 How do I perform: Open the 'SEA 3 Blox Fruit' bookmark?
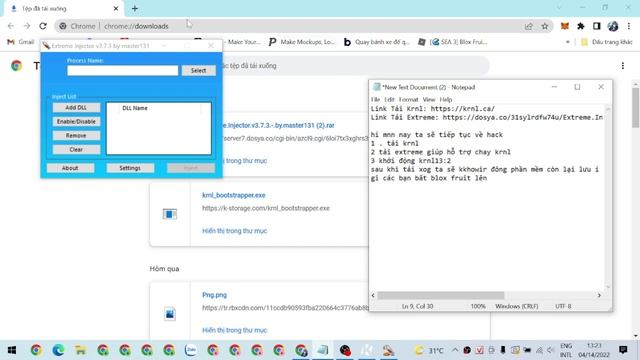click(453, 42)
